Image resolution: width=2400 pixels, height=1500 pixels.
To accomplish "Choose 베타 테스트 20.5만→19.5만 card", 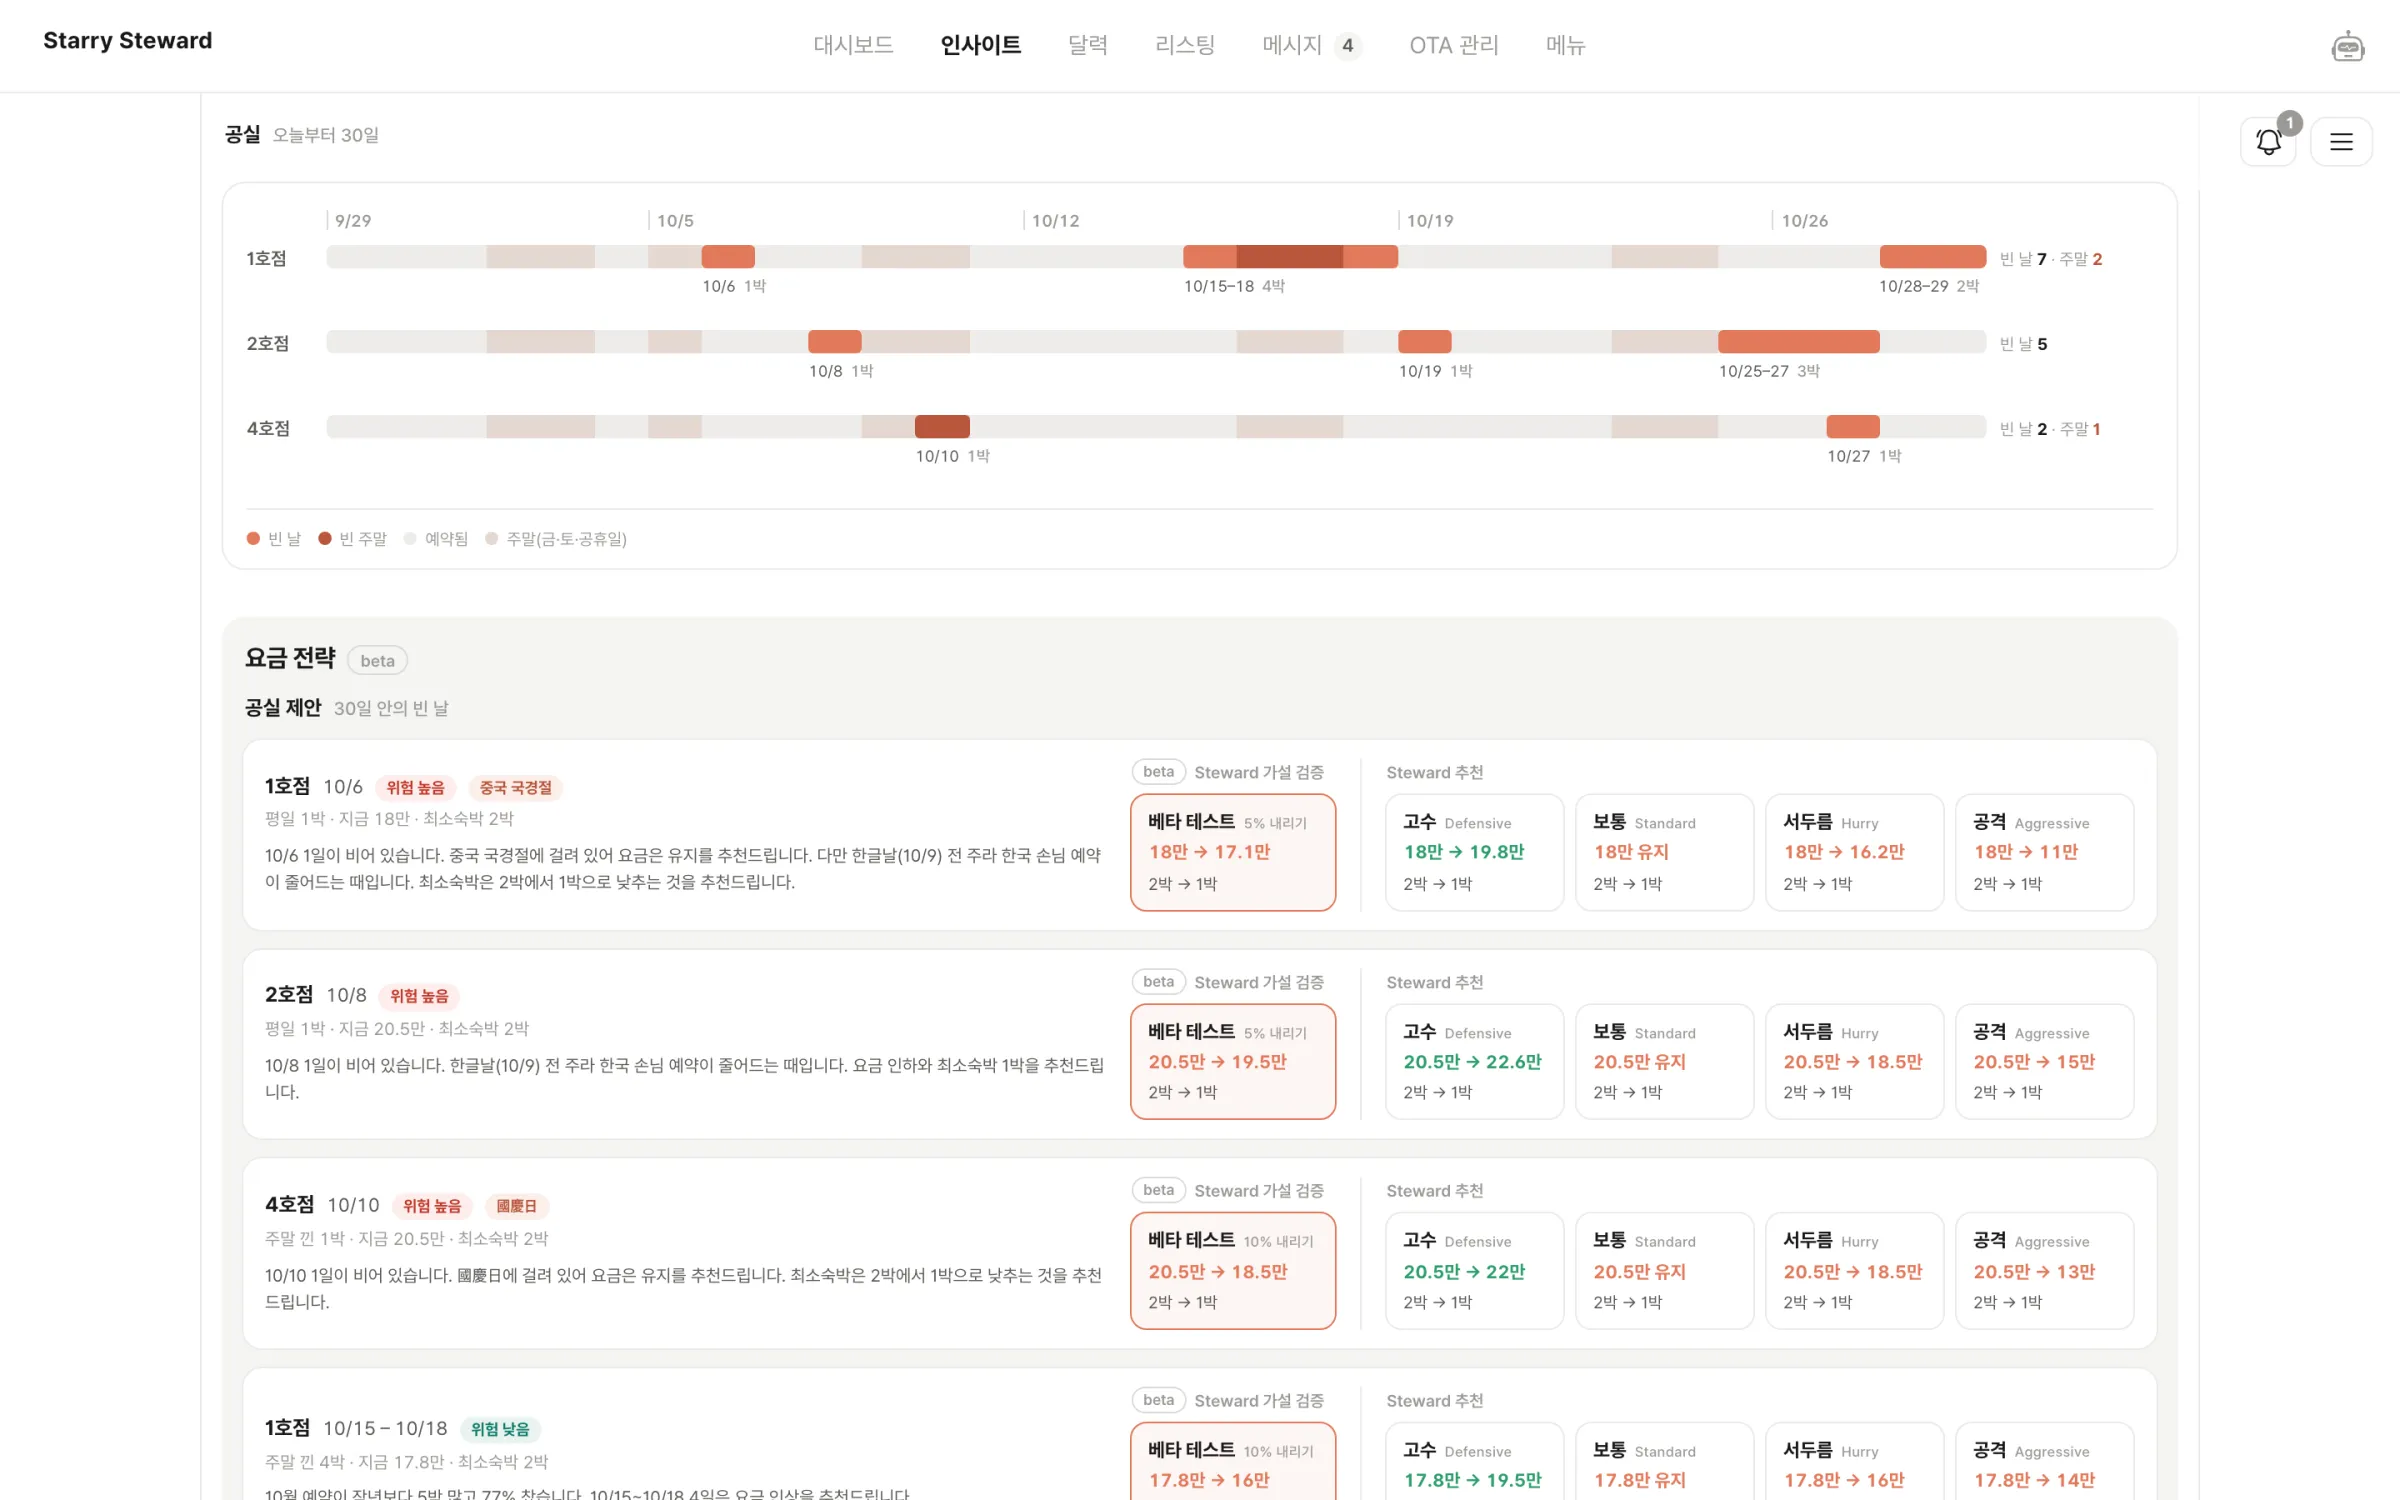I will (1233, 1062).
